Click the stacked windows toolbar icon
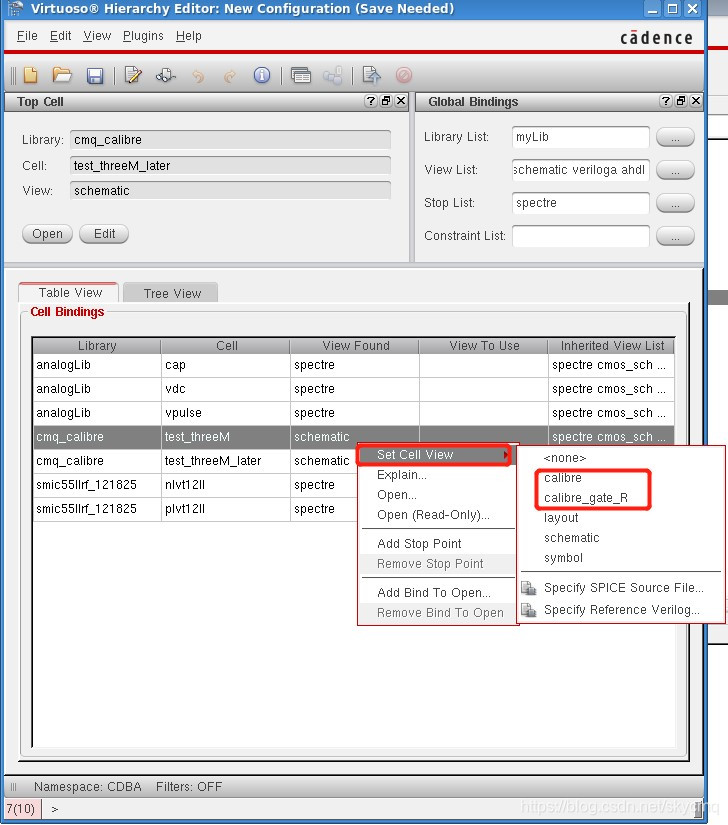Image resolution: width=728 pixels, height=825 pixels. [x=300, y=75]
